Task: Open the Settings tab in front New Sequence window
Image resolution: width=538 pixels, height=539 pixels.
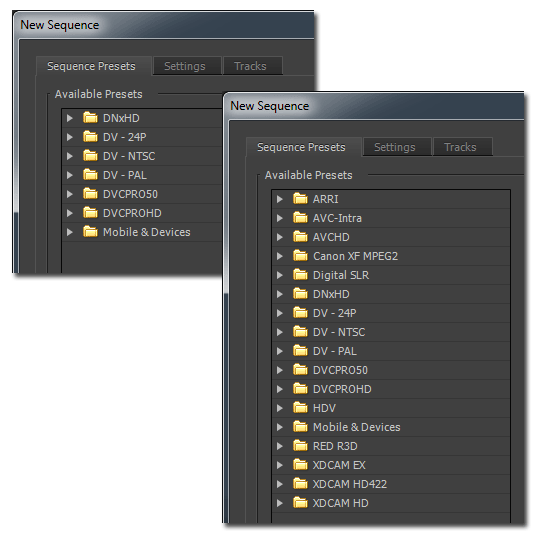Action: (x=396, y=147)
